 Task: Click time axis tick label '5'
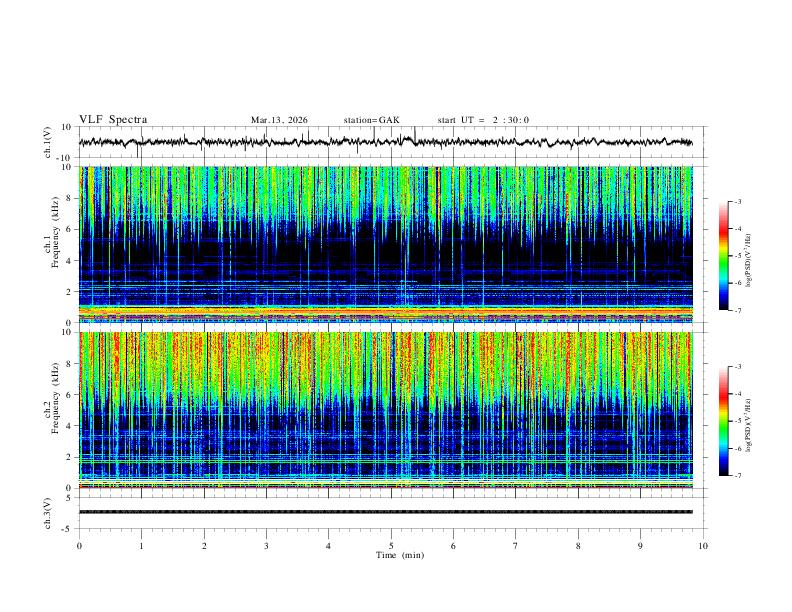391,546
